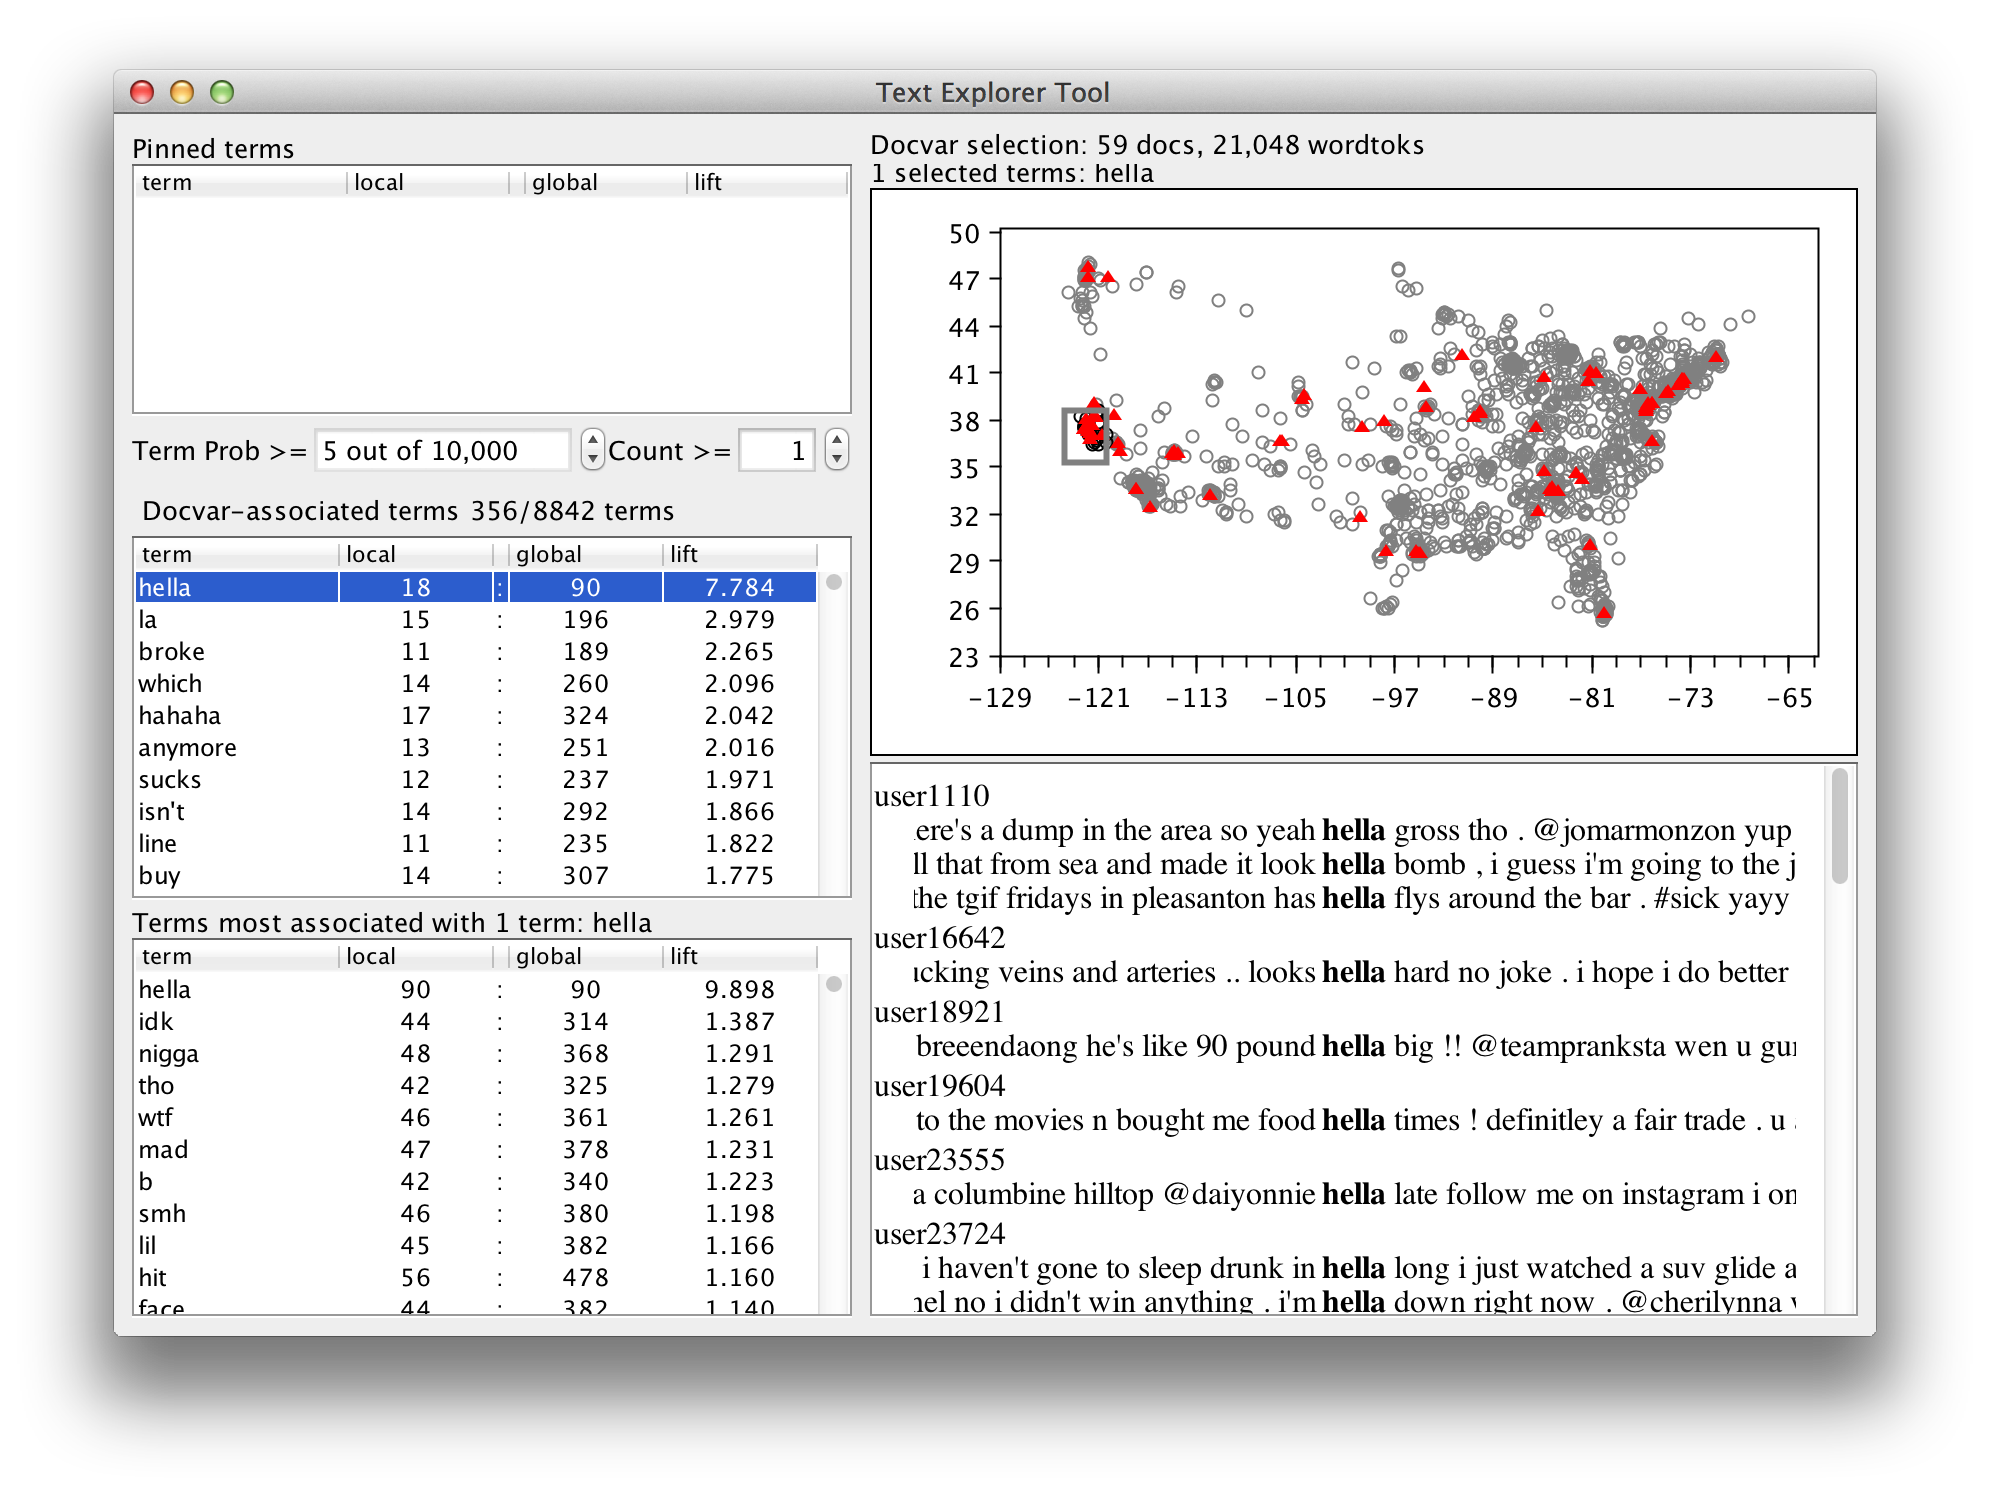
Task: Select the 'b' row in associated terms
Action: 476,1181
